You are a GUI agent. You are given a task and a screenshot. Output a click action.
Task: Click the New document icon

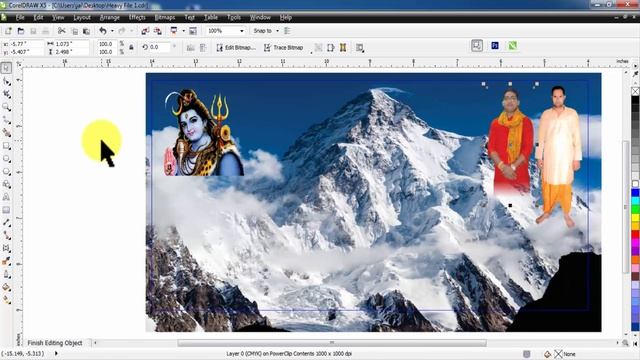click(x=8, y=31)
